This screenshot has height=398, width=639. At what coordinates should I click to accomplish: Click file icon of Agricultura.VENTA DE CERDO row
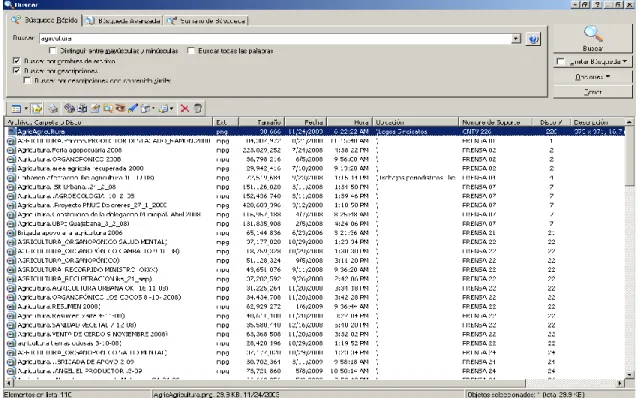tap(11, 334)
